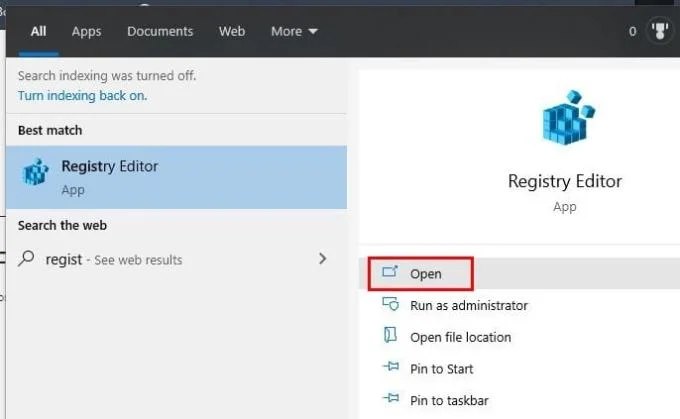
Task: Click the Open window icon
Action: [x=390, y=272]
